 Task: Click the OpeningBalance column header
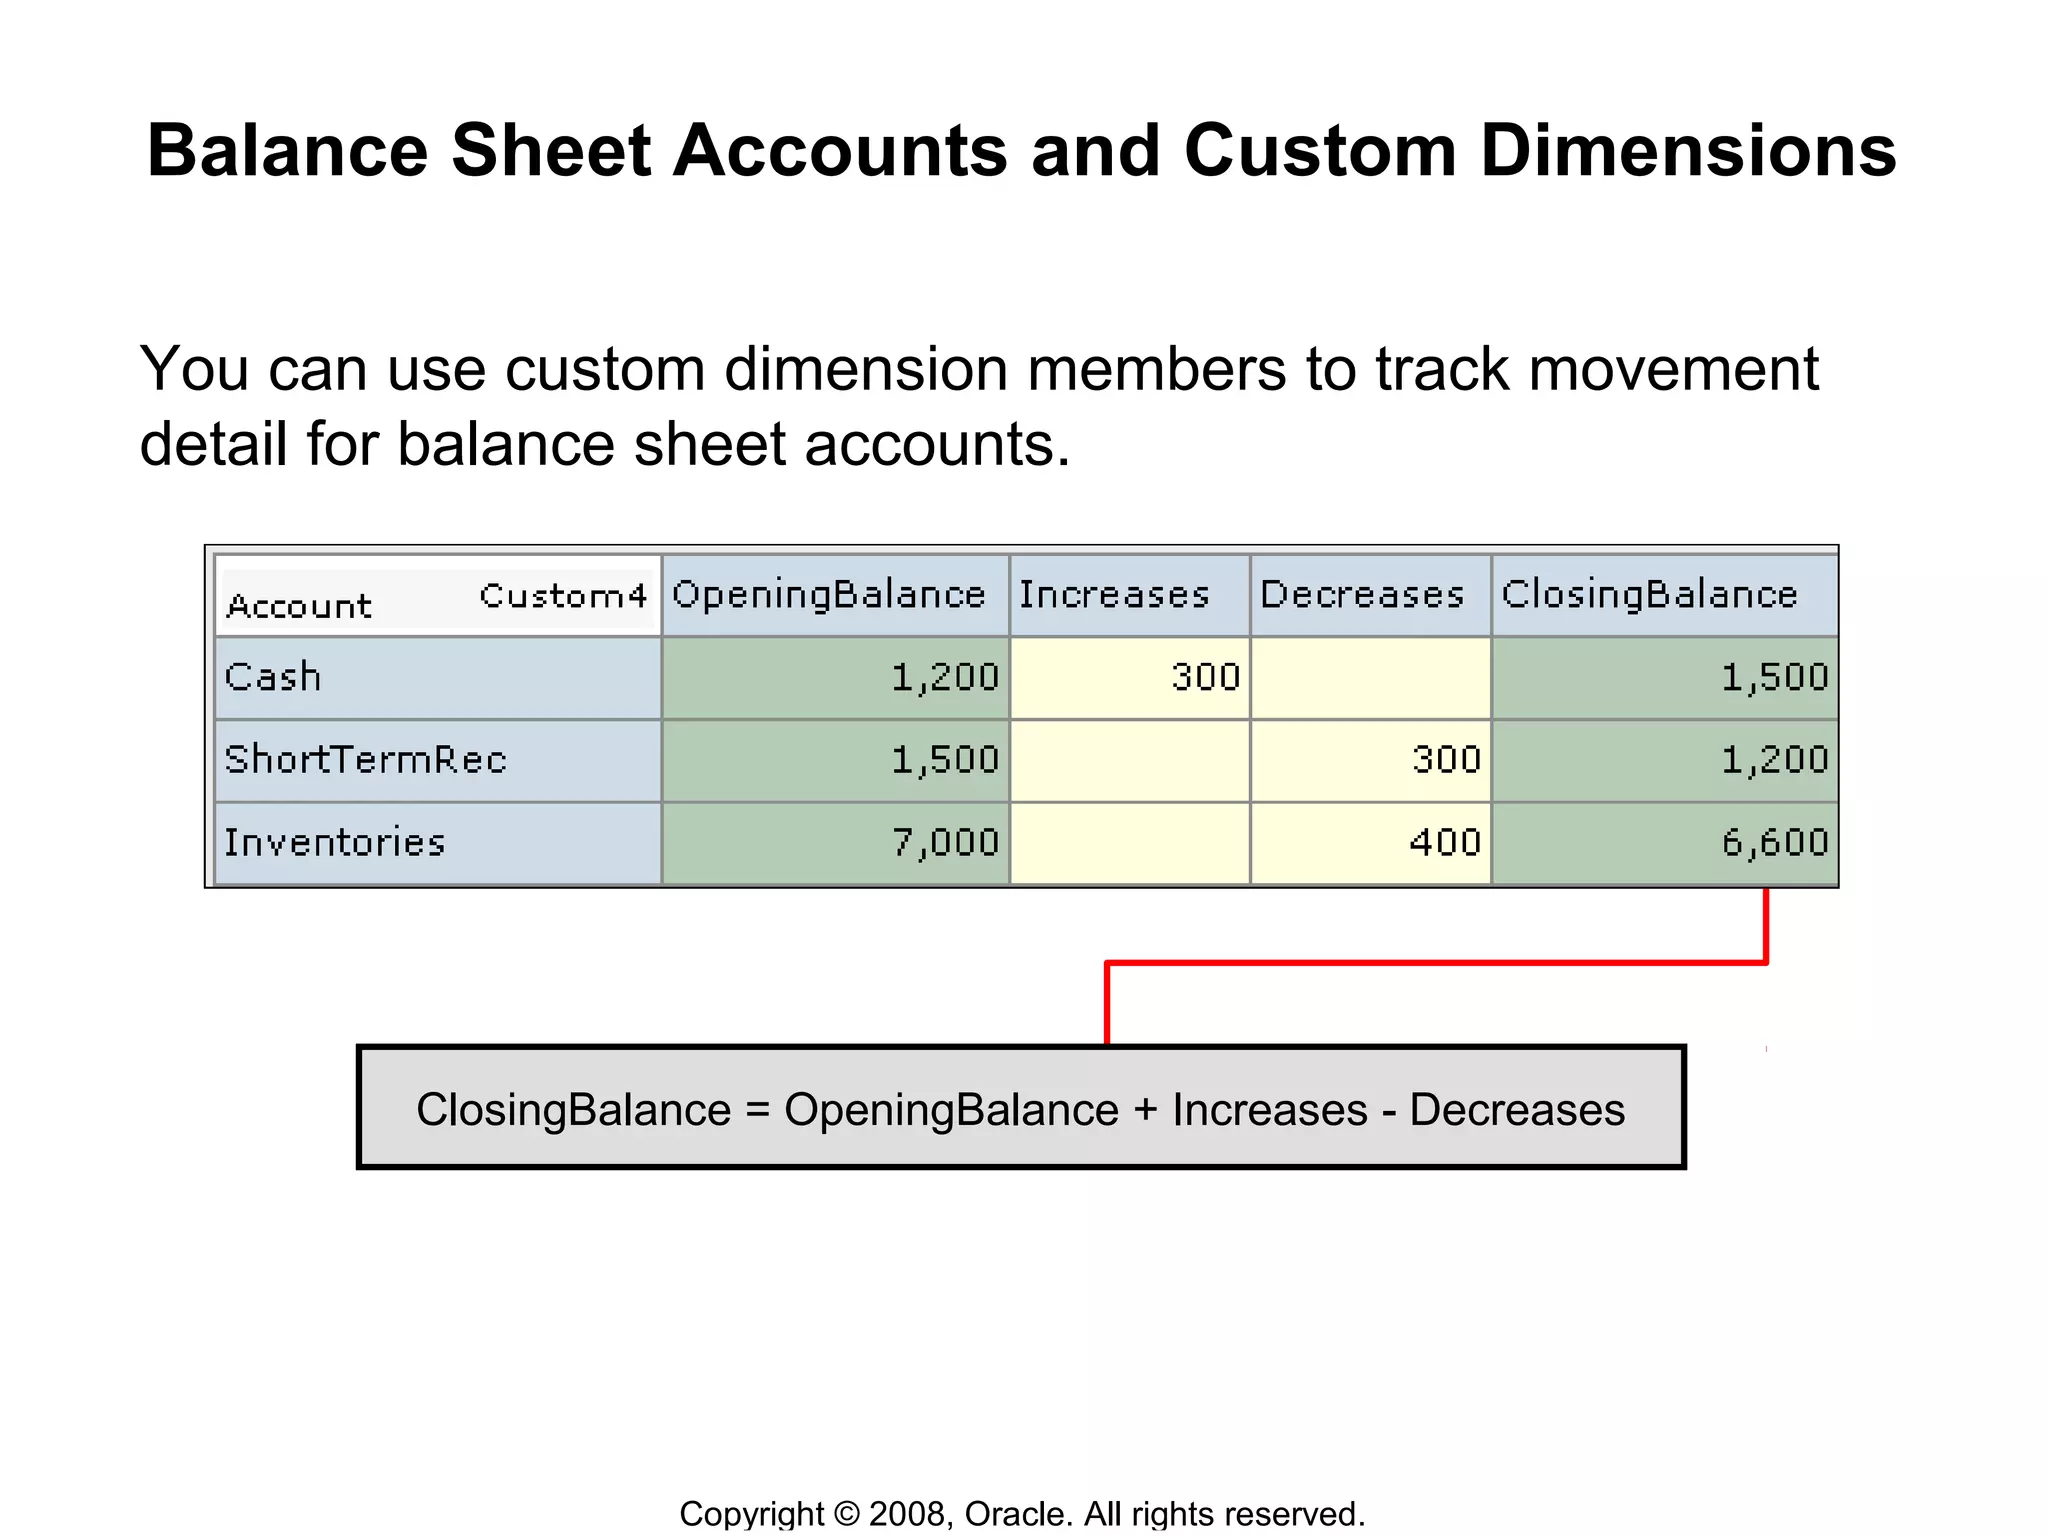(835, 595)
